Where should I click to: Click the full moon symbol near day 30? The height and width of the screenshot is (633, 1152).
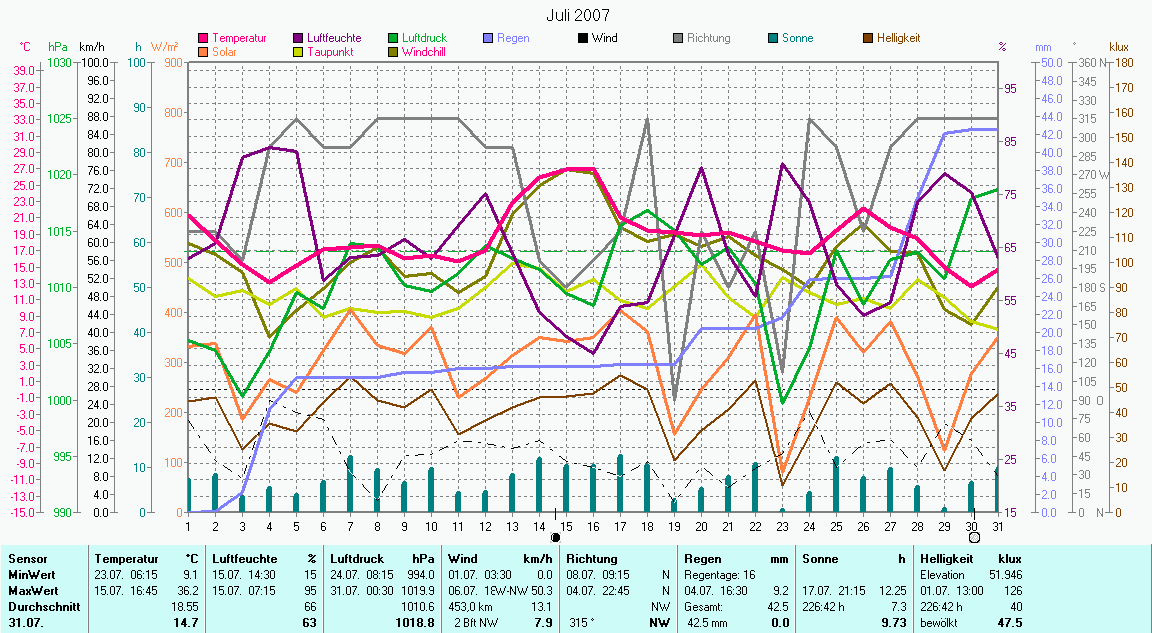(x=974, y=538)
